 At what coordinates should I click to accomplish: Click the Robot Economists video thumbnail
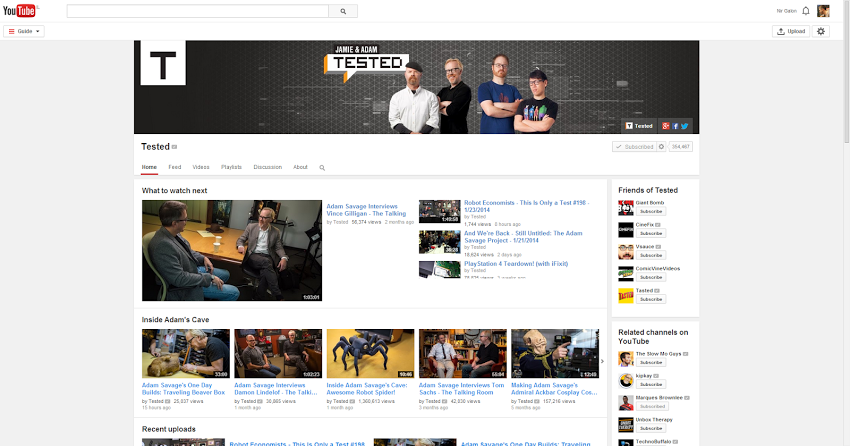[x=440, y=211]
